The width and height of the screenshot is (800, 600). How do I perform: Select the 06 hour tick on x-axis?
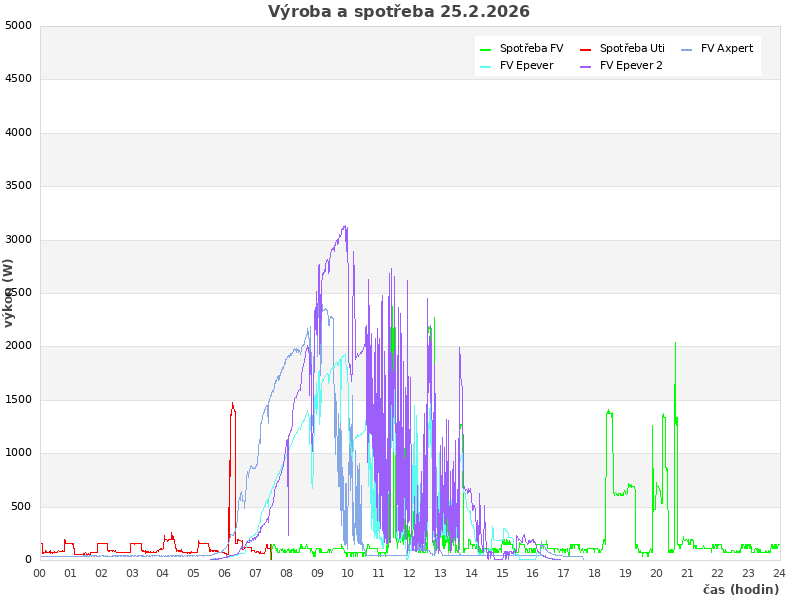click(225, 573)
